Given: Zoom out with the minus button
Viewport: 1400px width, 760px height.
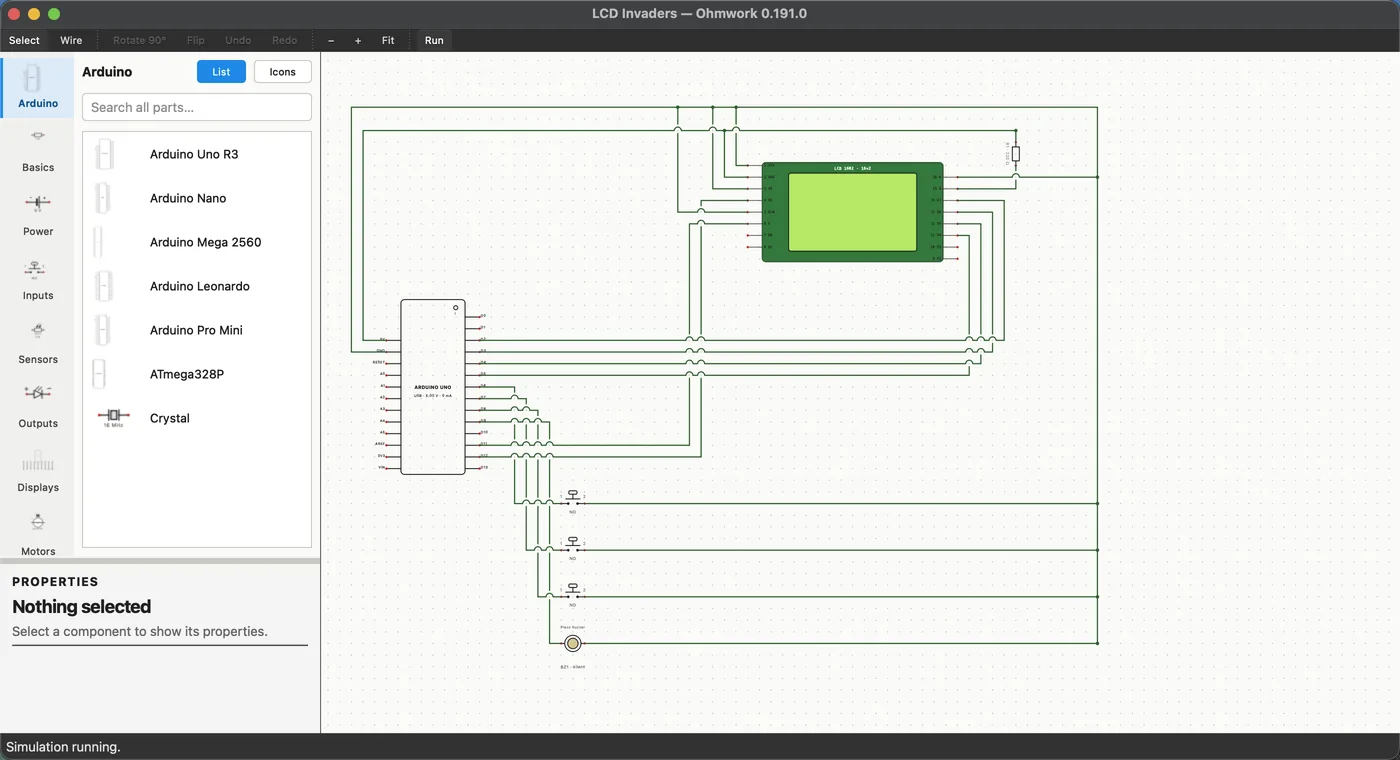Looking at the screenshot, I should coord(331,40).
